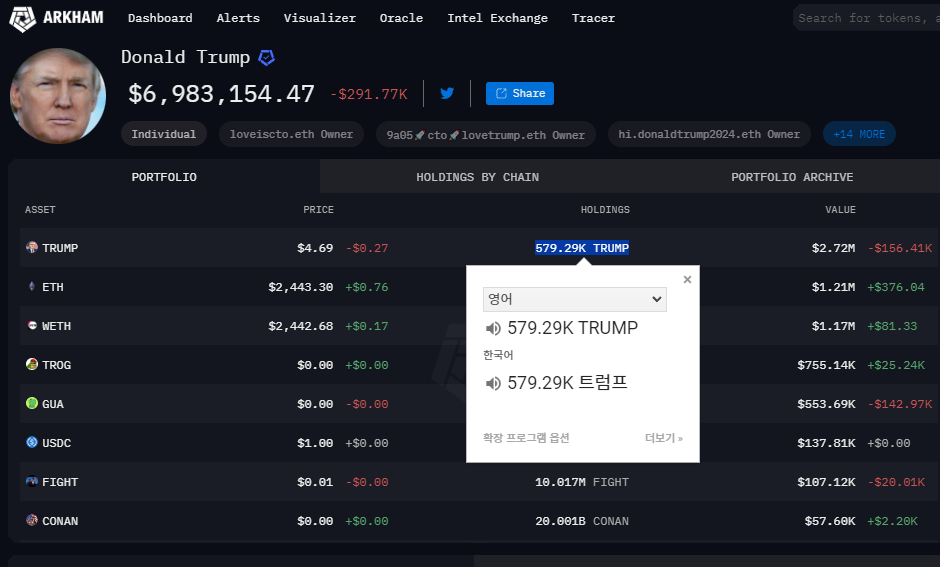Click the 10.017M FIGHT holdings
Viewport: 940px width, 567px height.
point(582,482)
